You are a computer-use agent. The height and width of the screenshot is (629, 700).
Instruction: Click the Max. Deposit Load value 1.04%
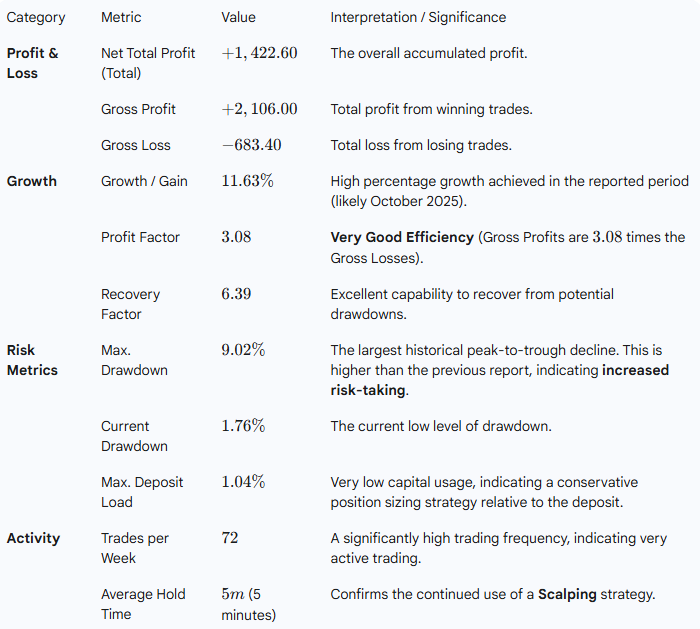(243, 482)
